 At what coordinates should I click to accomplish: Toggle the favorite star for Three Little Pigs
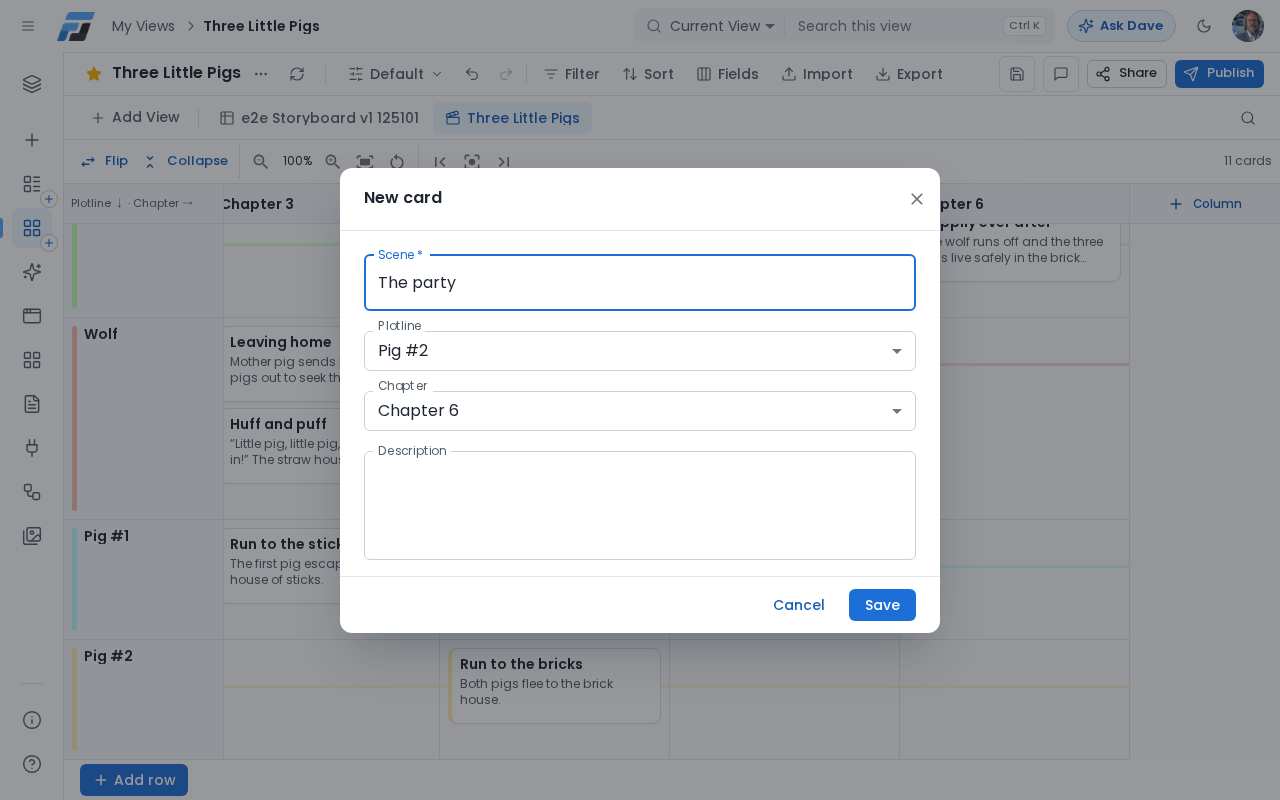[94, 73]
